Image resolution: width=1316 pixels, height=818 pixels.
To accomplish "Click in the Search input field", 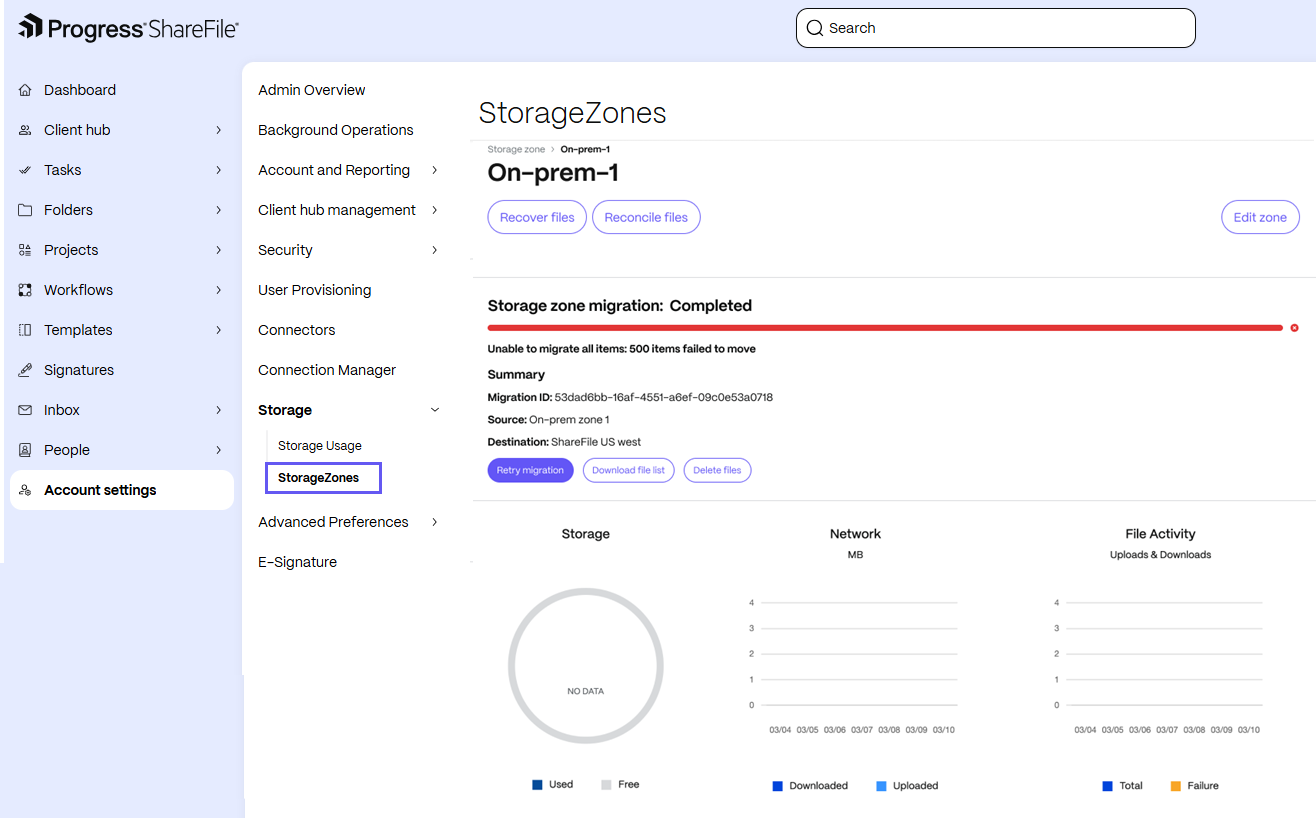I will click(996, 28).
